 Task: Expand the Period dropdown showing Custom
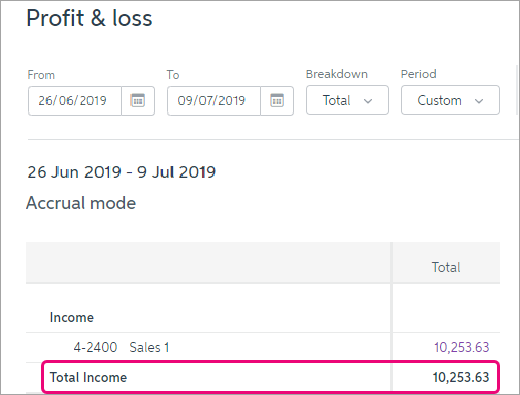(x=450, y=100)
